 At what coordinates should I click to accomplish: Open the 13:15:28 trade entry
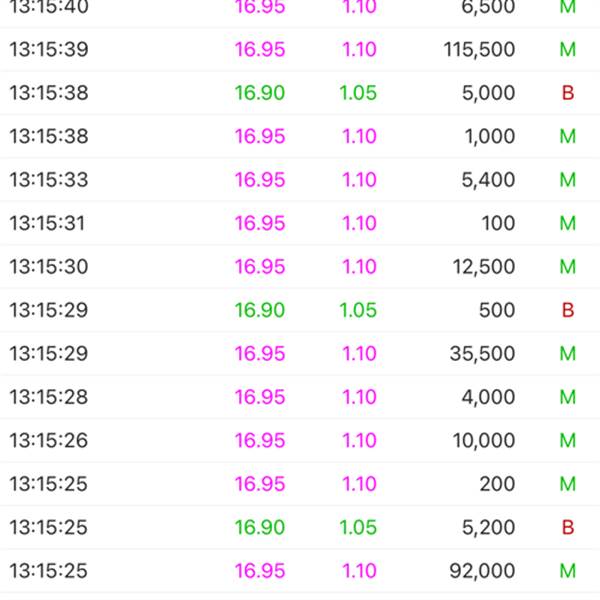pos(300,397)
